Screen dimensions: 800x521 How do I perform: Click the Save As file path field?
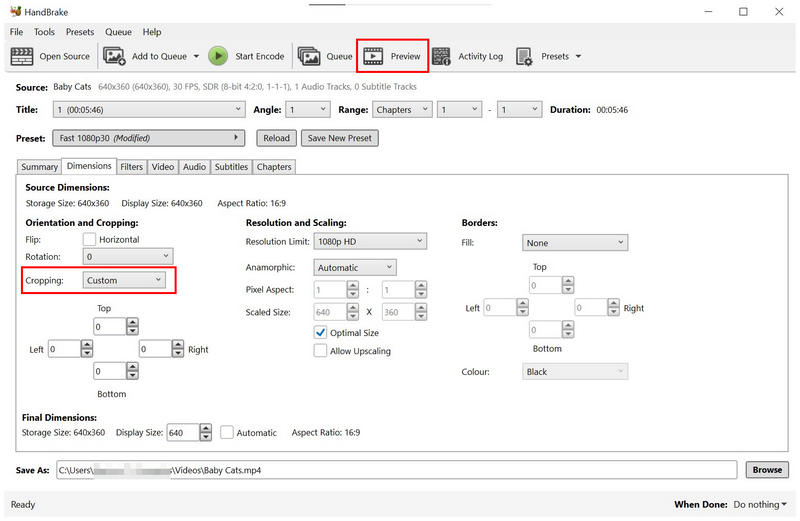(396, 470)
